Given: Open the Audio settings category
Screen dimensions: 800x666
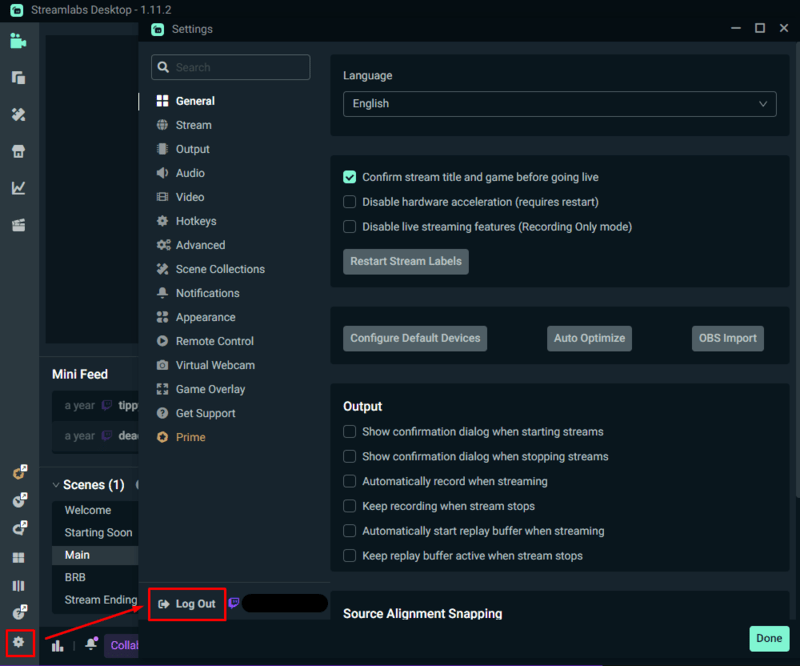Looking at the screenshot, I should [181, 173].
